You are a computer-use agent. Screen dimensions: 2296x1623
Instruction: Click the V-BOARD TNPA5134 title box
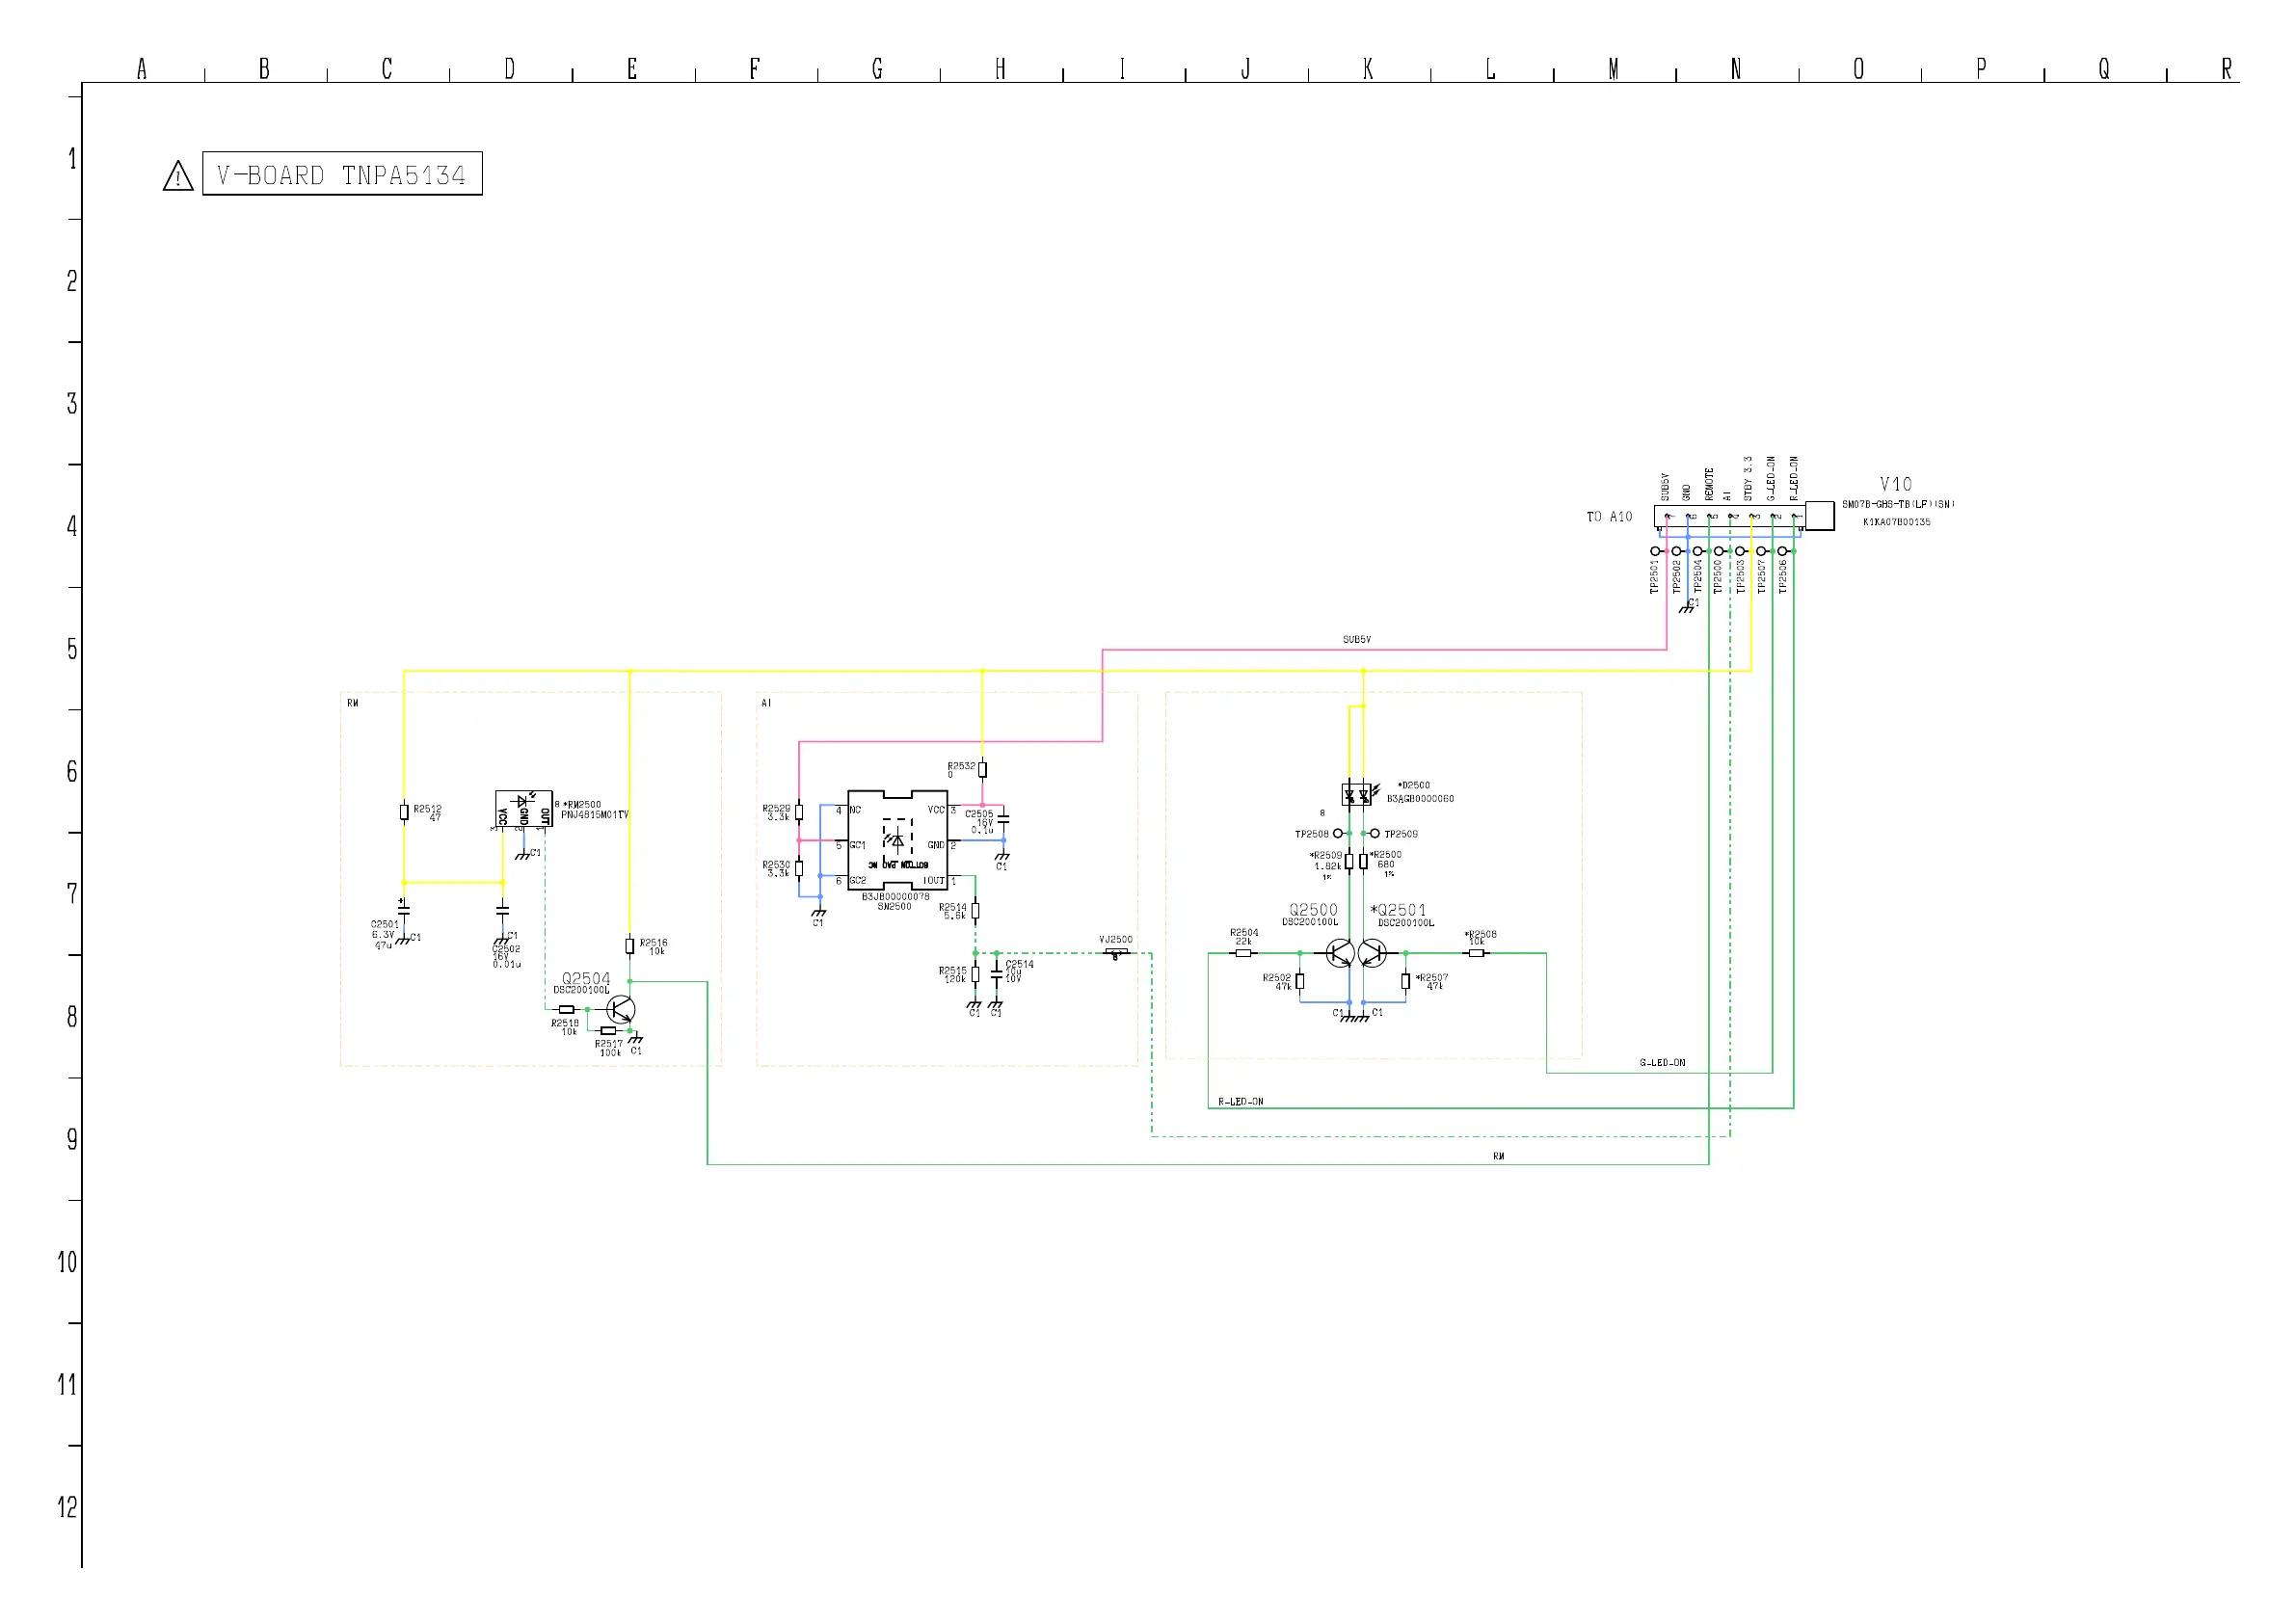pyautogui.click(x=342, y=174)
